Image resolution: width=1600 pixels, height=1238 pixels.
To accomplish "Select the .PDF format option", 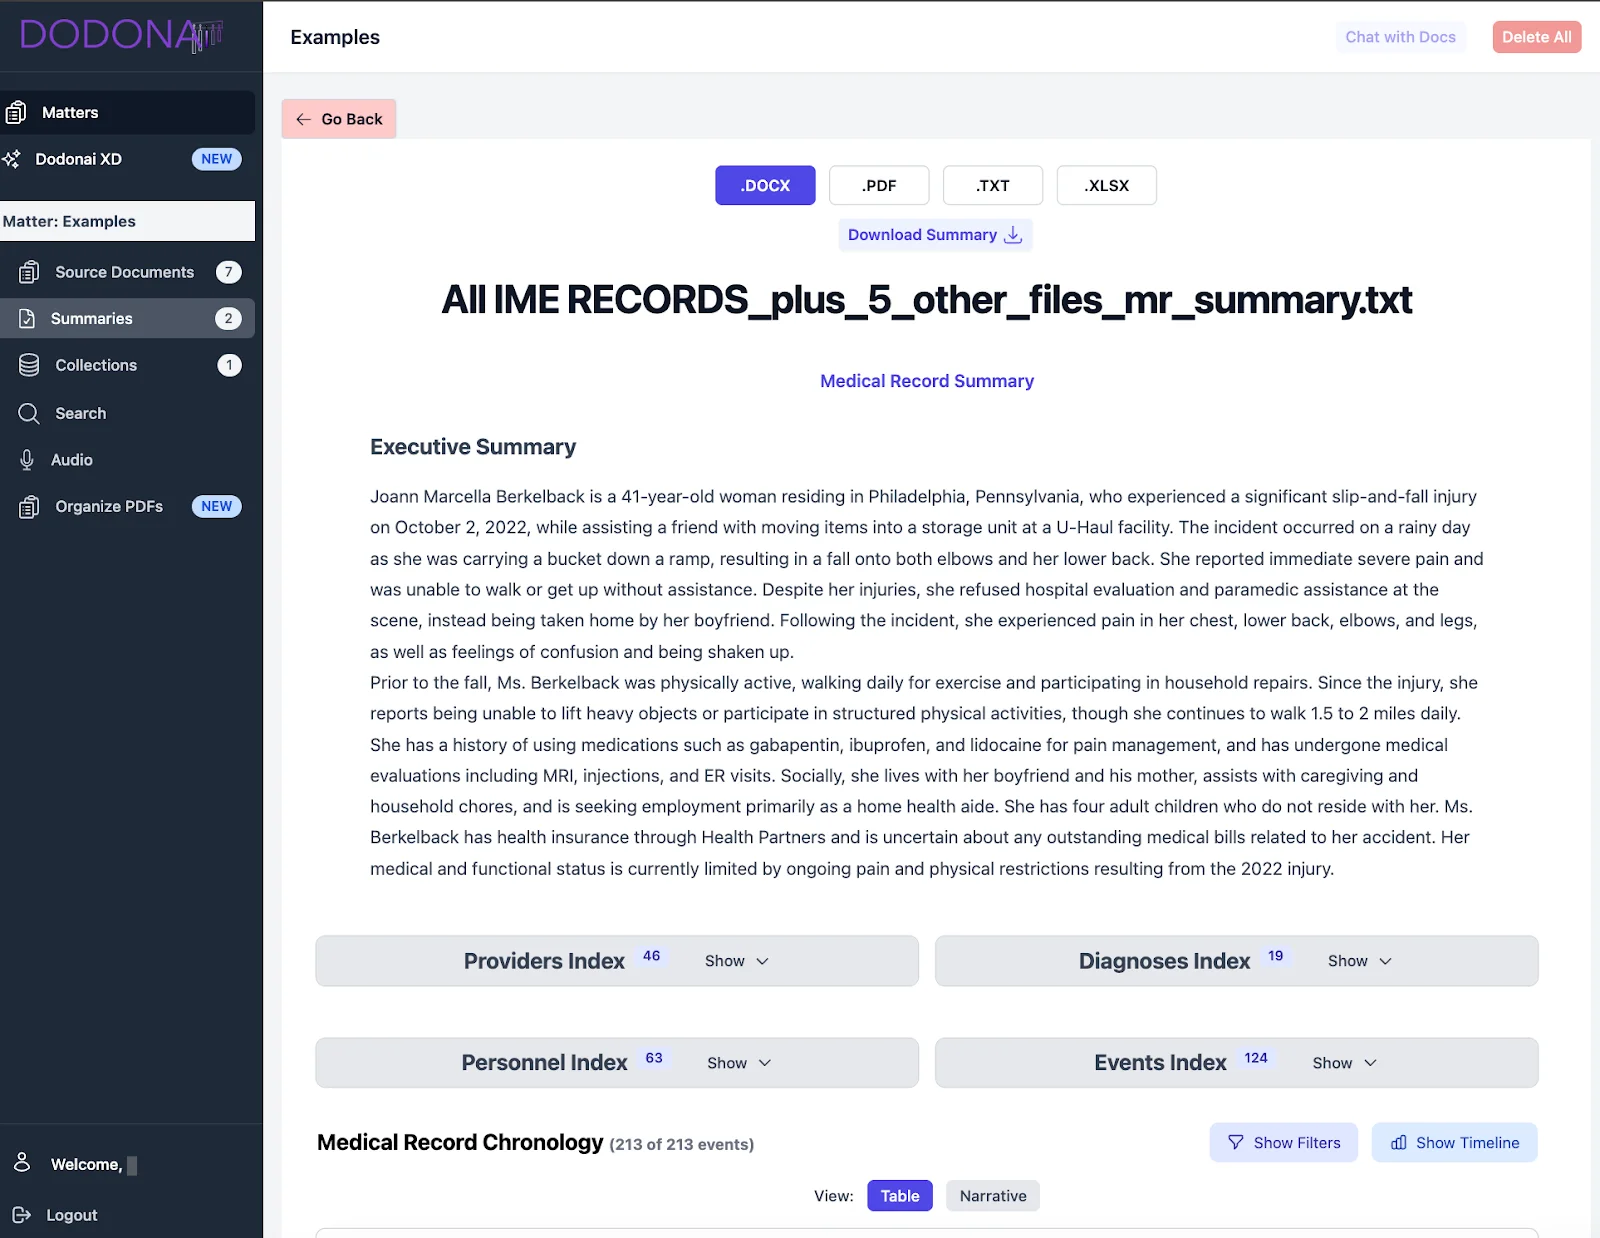I will tap(879, 186).
